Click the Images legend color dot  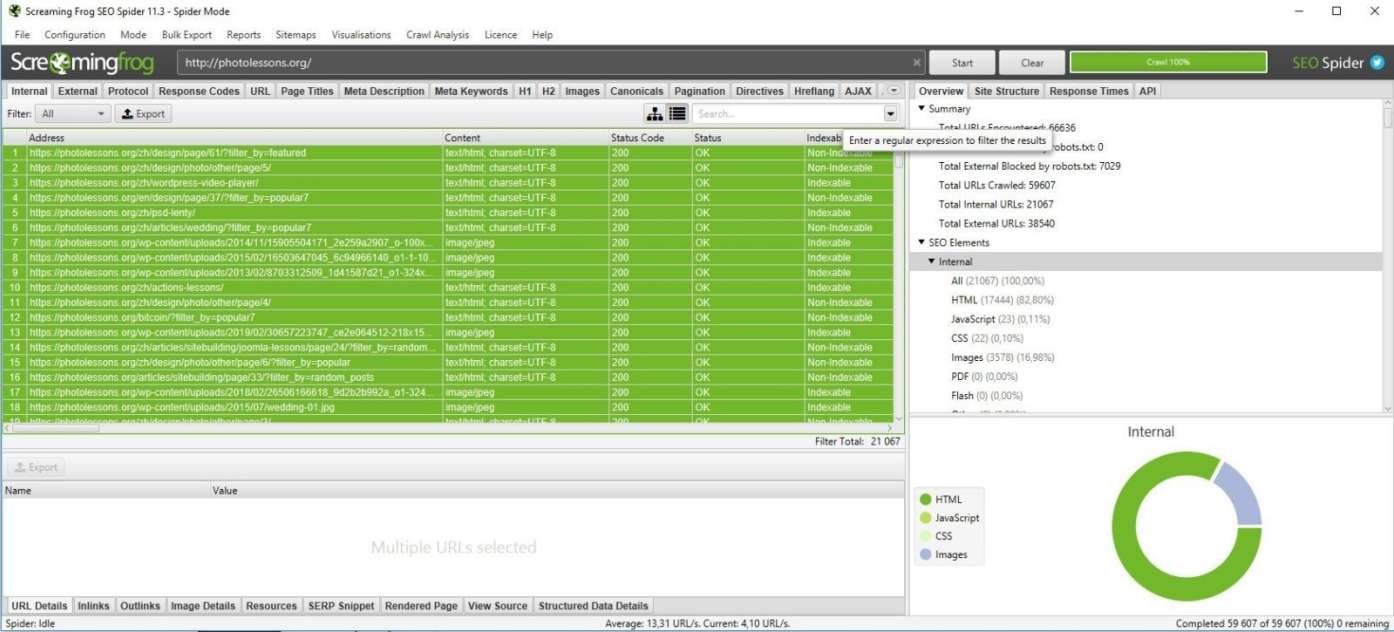pos(925,554)
